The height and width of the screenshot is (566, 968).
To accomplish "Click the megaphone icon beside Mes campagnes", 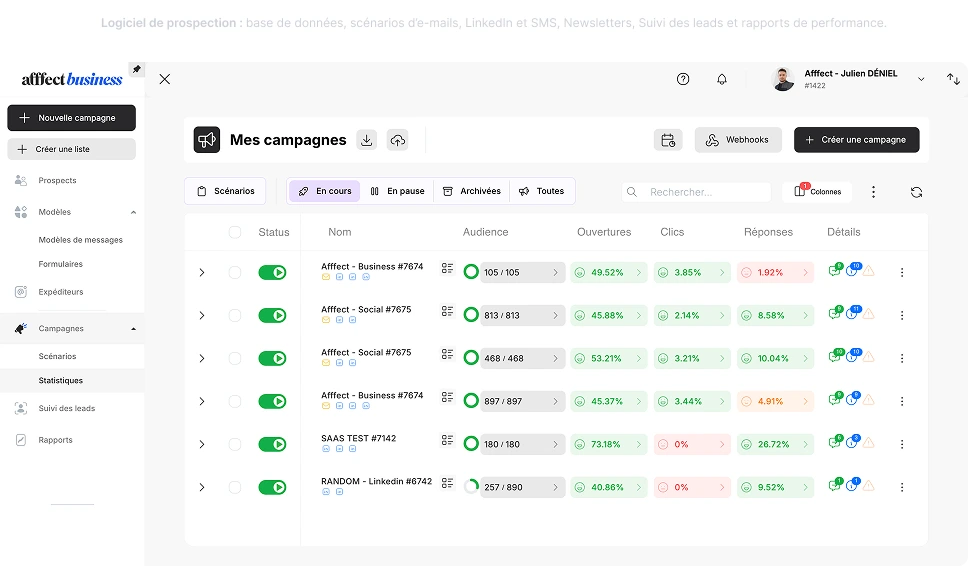I will (207, 140).
